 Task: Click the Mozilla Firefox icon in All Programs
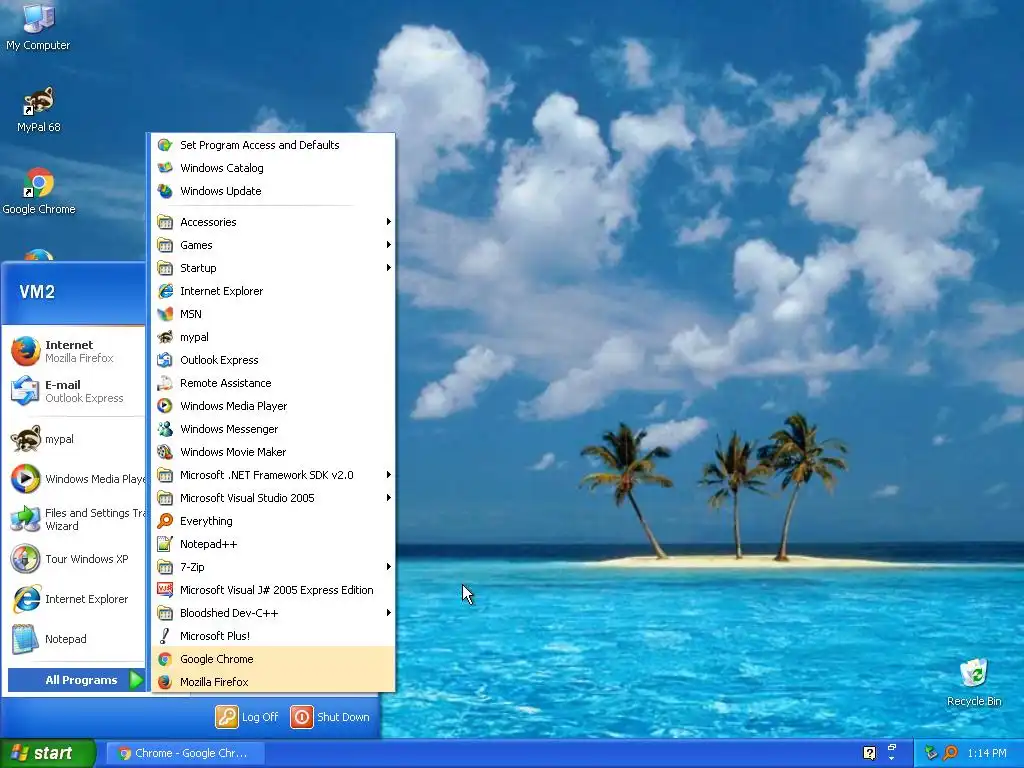pos(165,682)
